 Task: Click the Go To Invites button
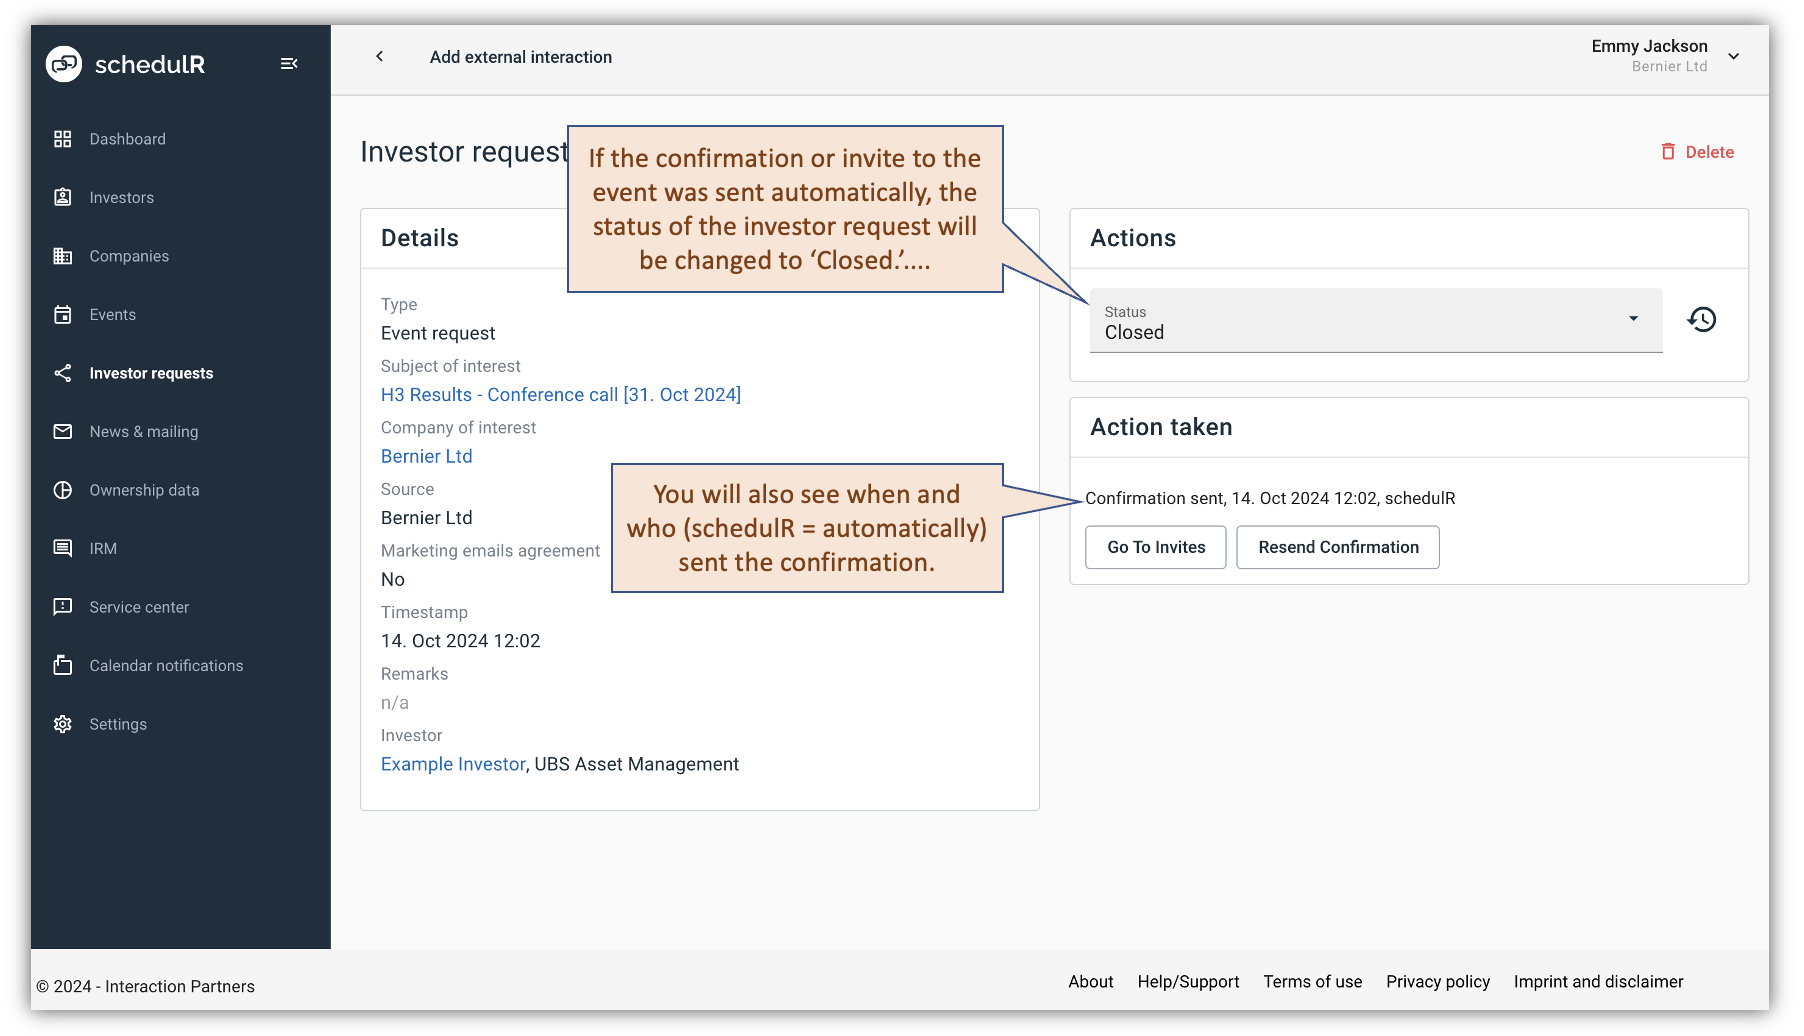click(x=1155, y=547)
